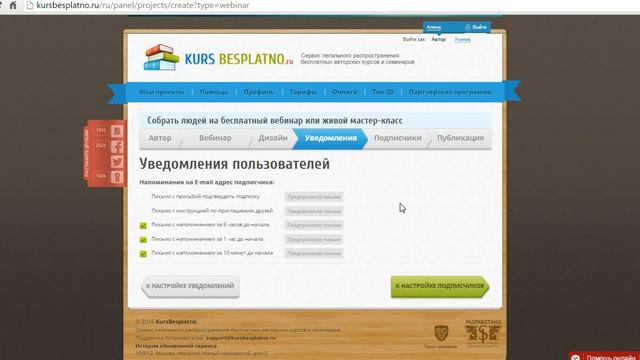This screenshot has height=360, width=640.
Task: Click the KURS BESPLATNO.ru logo text
Action: [x=239, y=59]
